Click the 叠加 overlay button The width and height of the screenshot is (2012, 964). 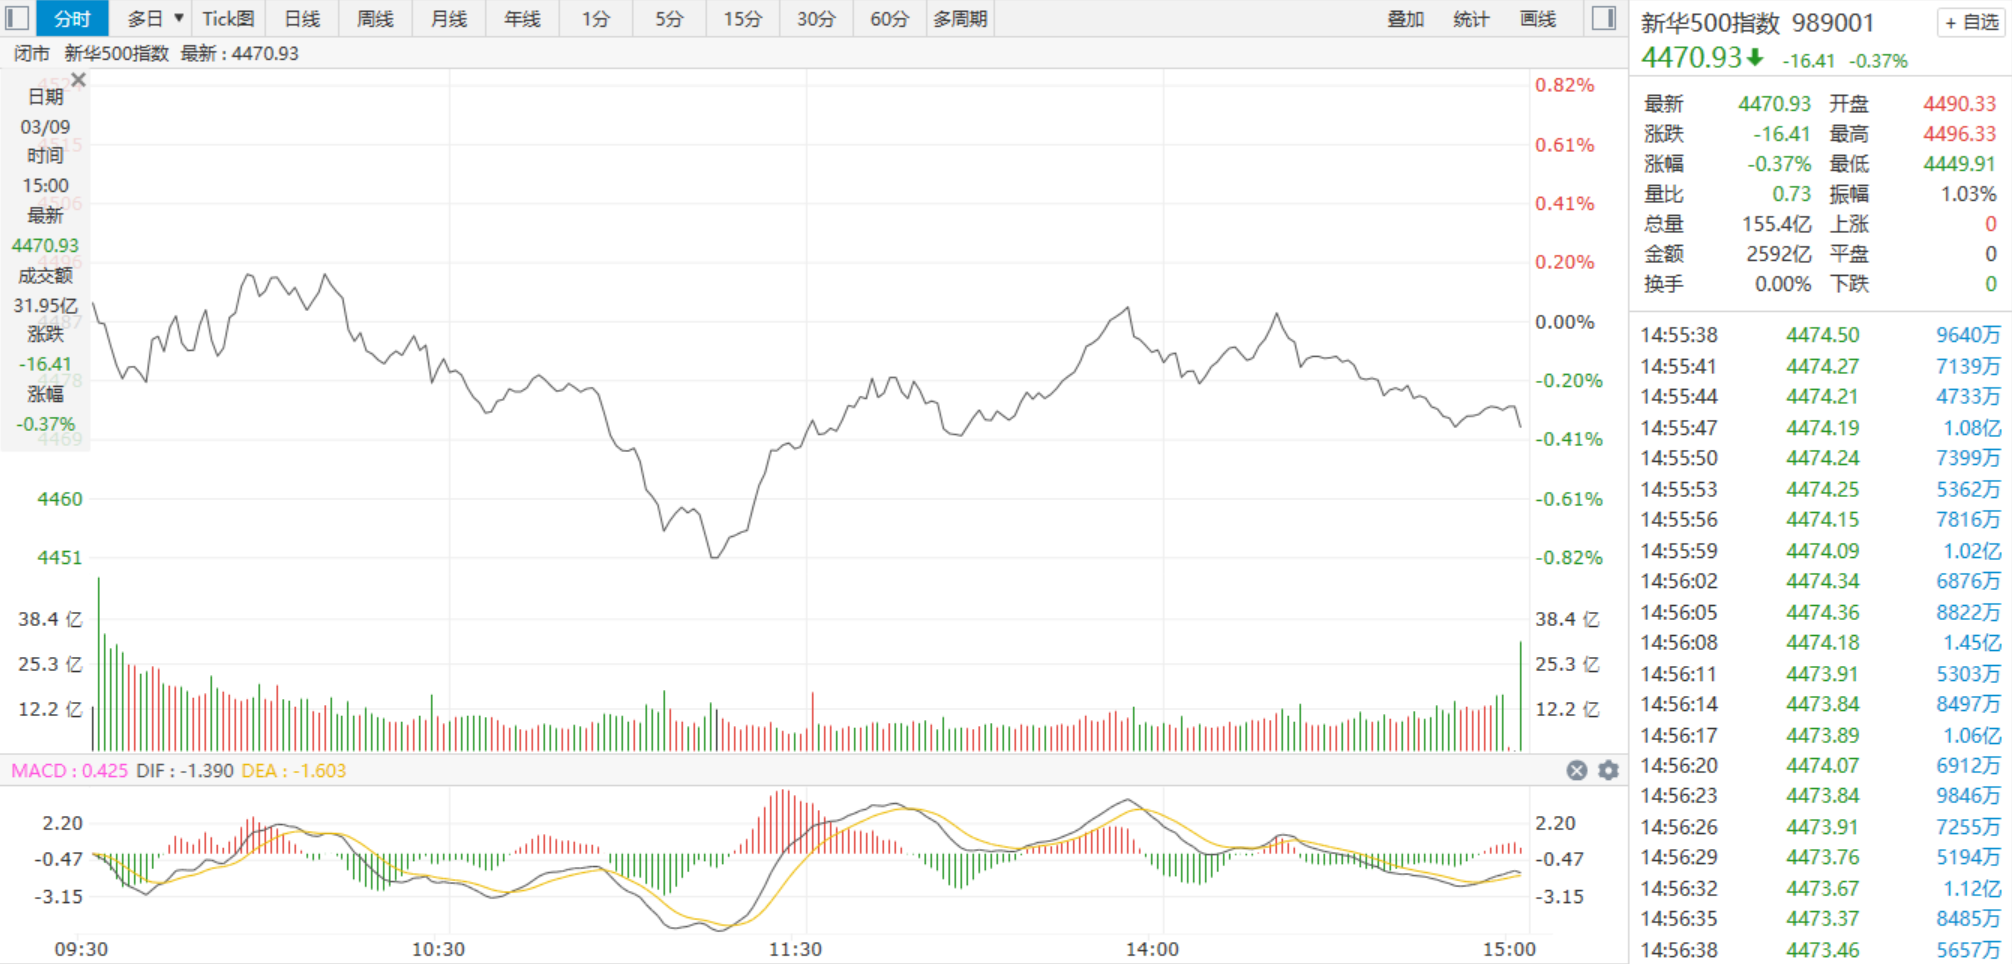pos(1405,18)
